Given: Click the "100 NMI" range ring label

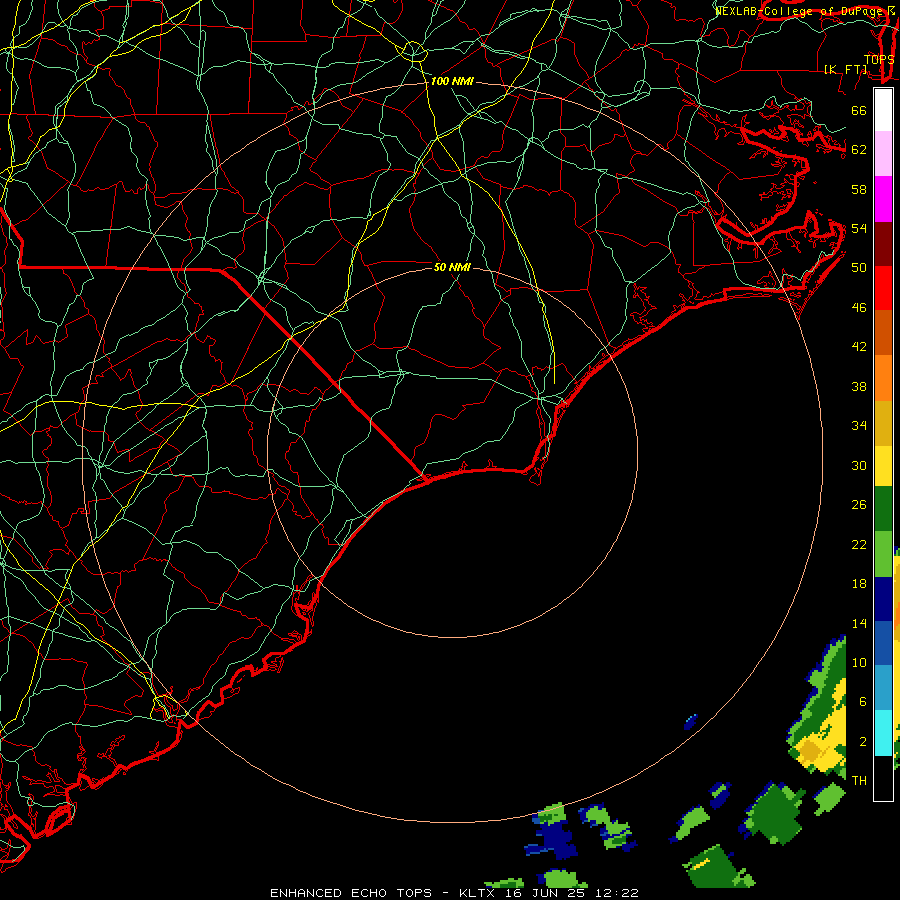Looking at the screenshot, I should click(452, 81).
